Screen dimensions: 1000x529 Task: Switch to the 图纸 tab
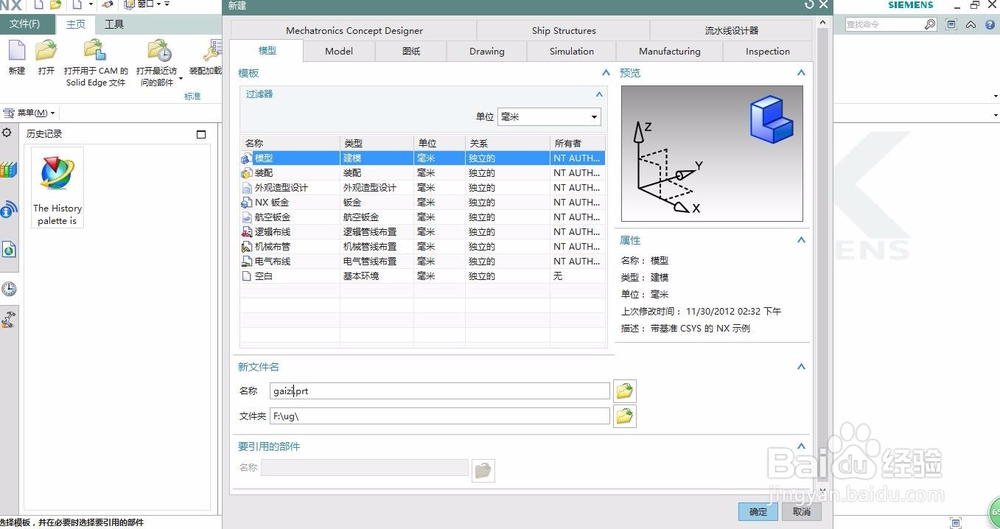pyautogui.click(x=411, y=51)
